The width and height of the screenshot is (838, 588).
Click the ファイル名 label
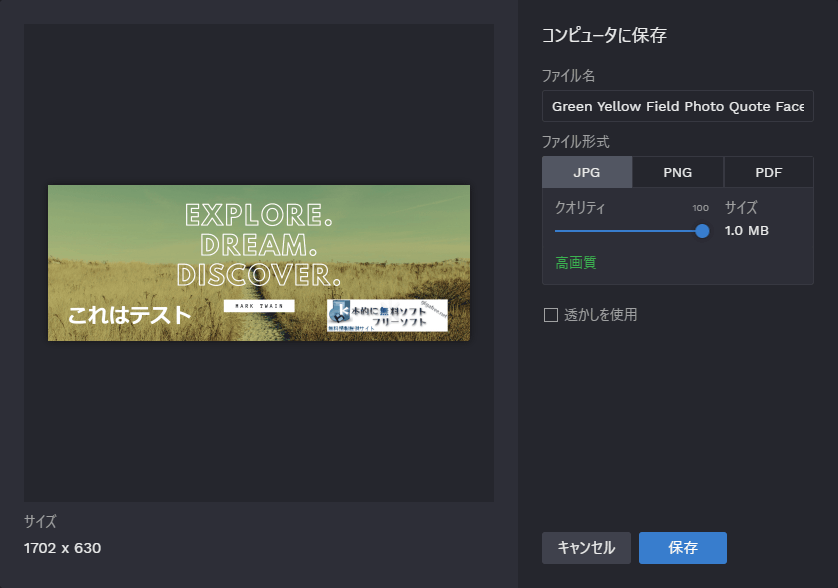point(569,76)
